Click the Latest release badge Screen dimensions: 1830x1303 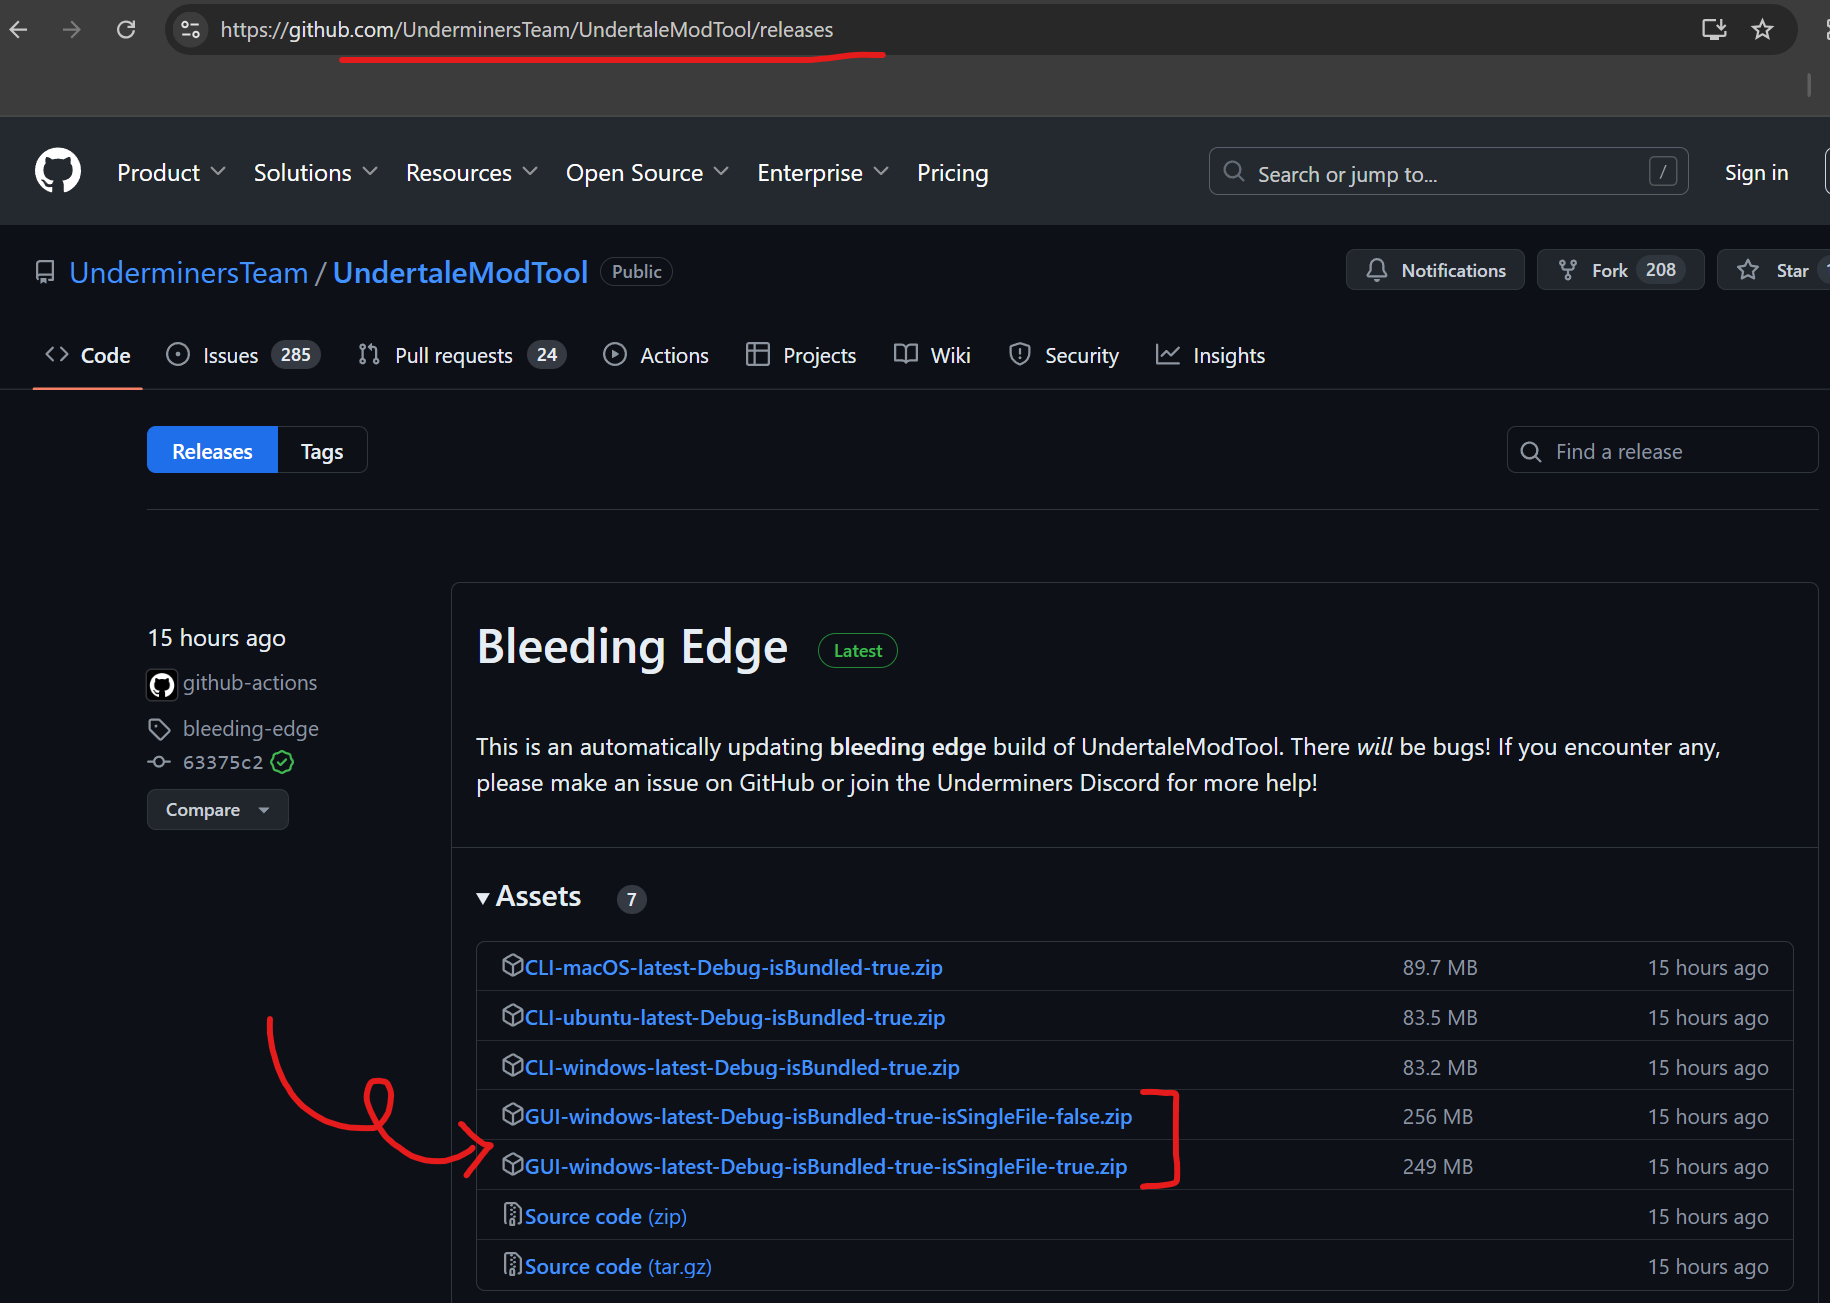pyautogui.click(x=858, y=651)
